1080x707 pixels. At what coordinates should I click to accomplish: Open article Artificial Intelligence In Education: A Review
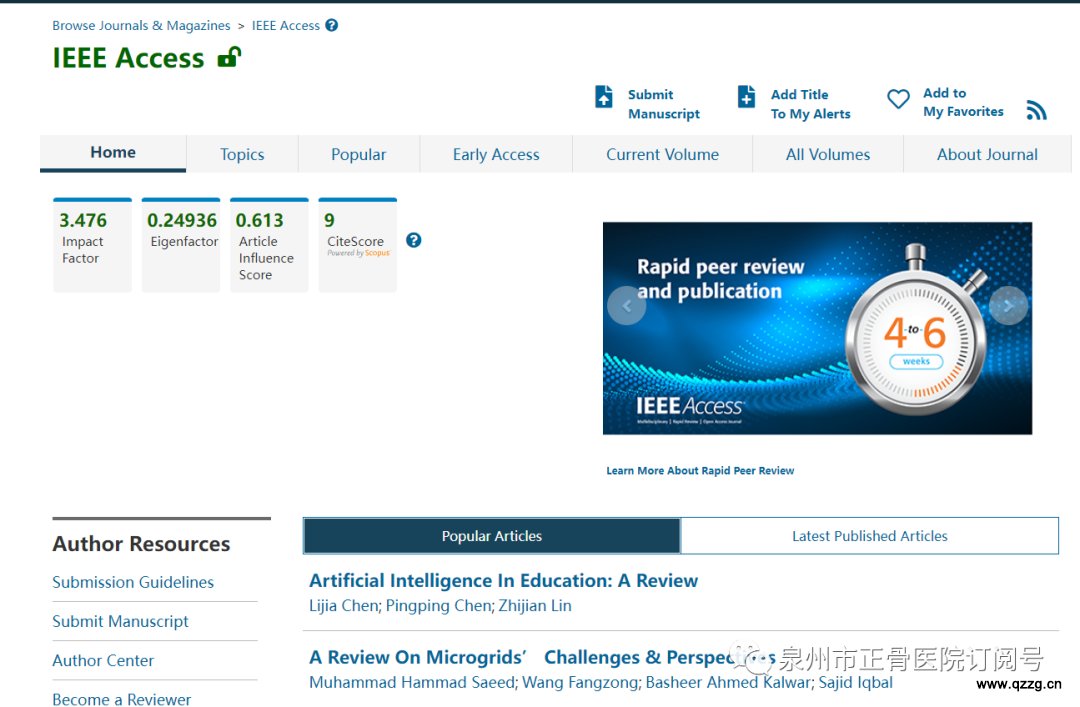(x=503, y=581)
